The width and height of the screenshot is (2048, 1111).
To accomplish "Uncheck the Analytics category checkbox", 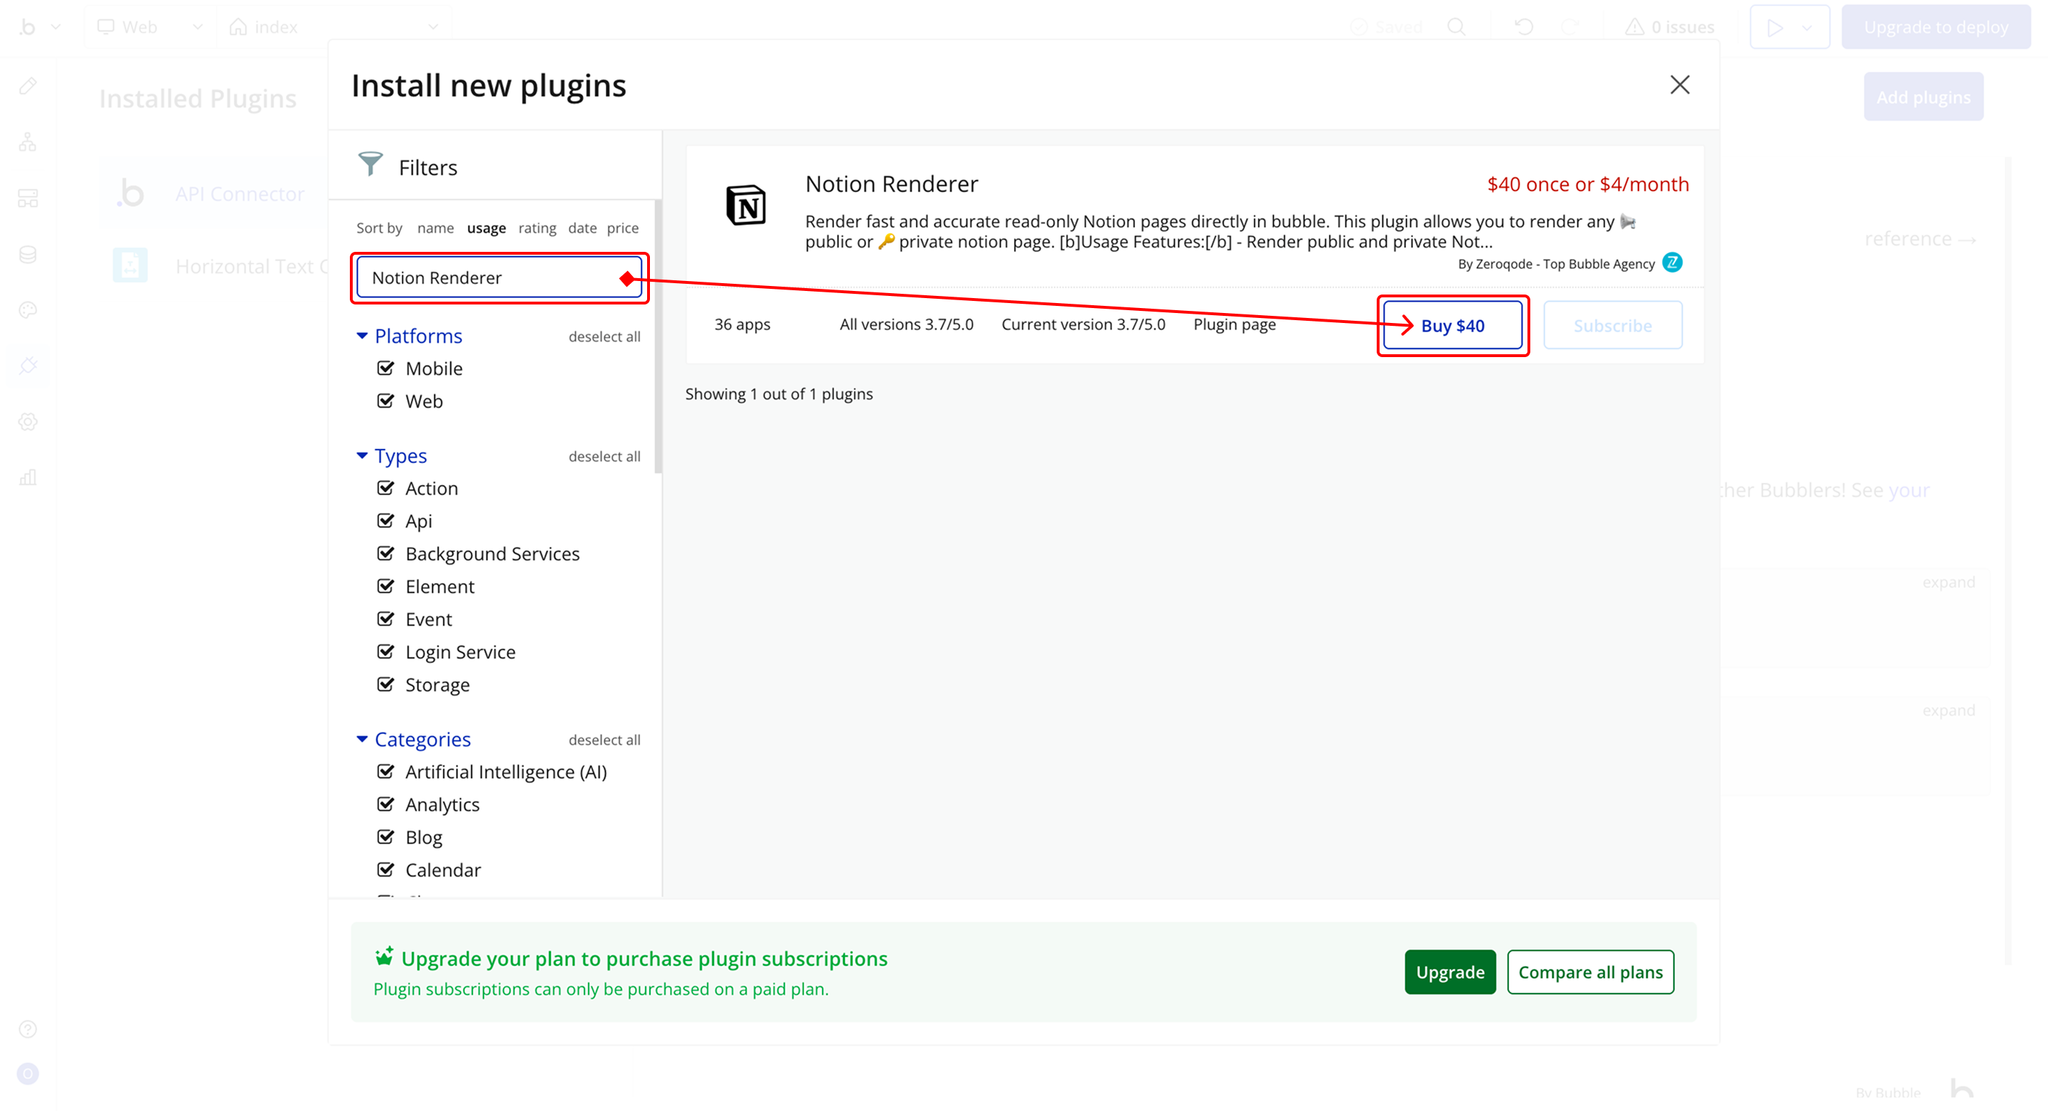I will coord(386,804).
